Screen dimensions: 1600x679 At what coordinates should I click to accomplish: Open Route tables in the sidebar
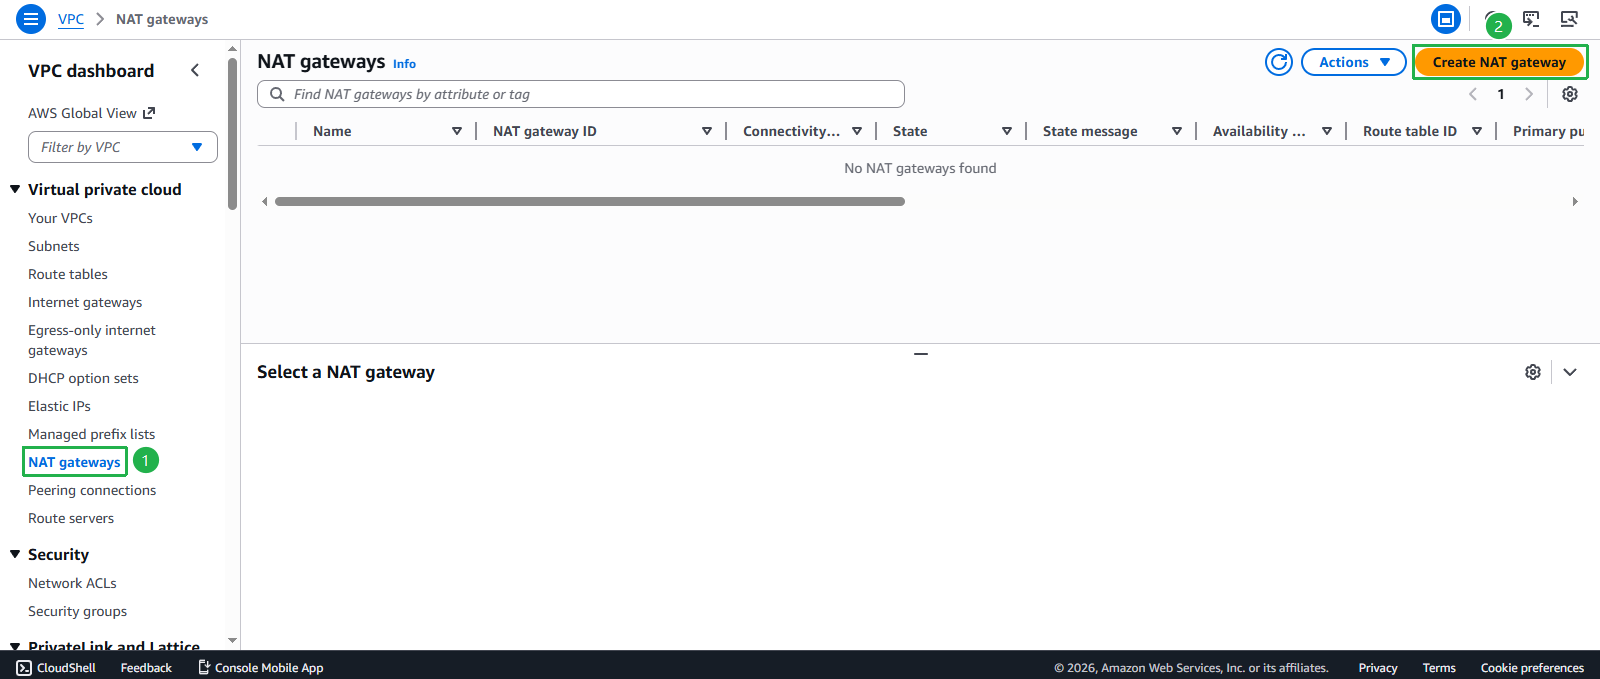(68, 274)
